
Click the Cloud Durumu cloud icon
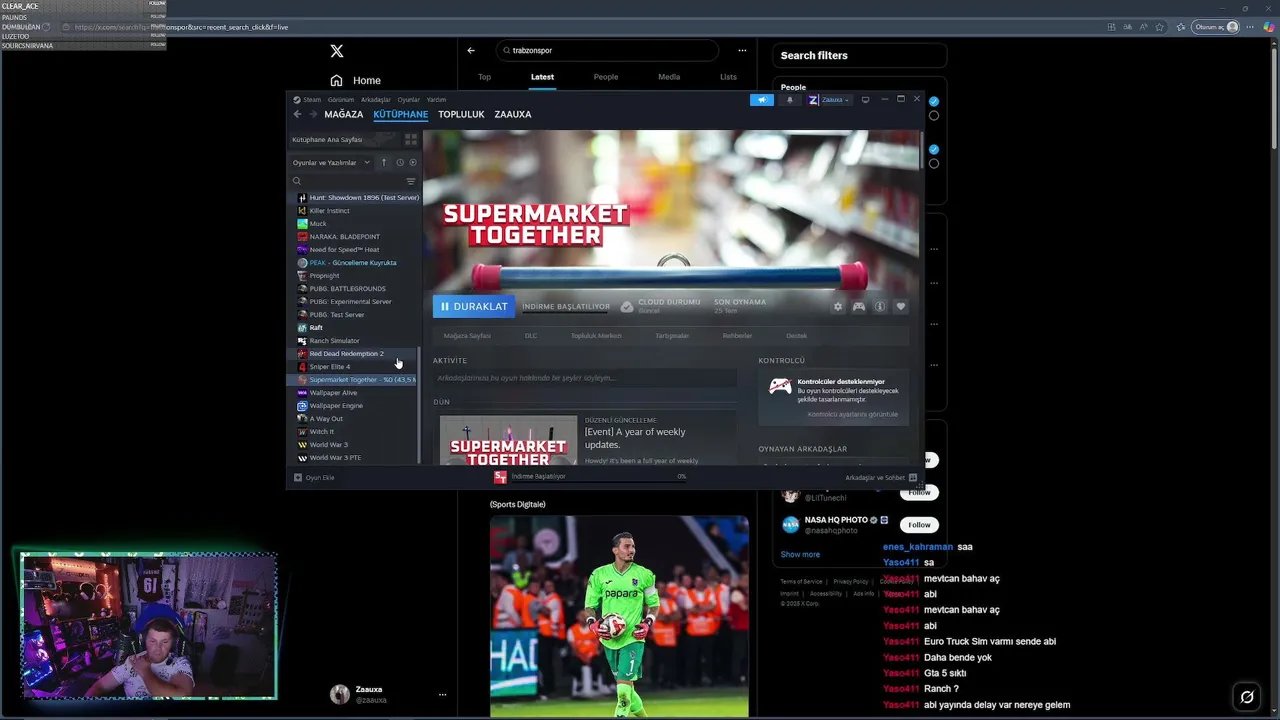click(x=627, y=306)
